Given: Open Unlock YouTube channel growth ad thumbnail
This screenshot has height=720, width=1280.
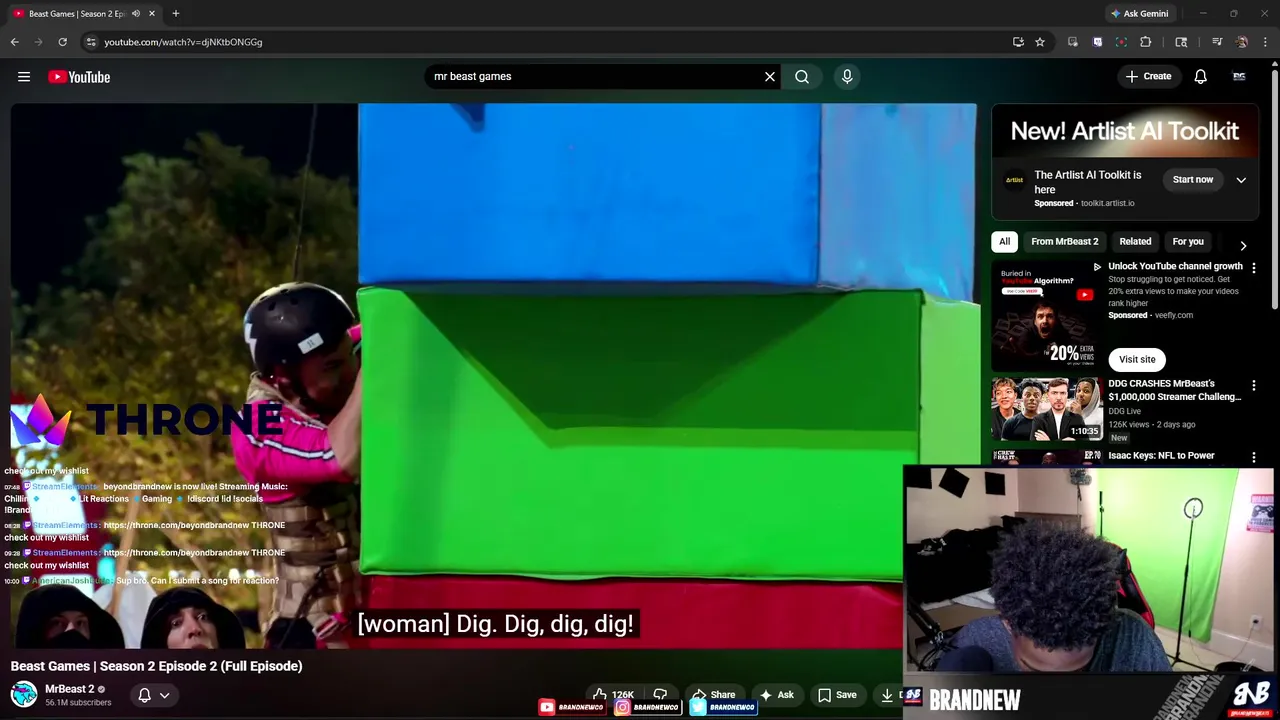Looking at the screenshot, I should coord(1047,316).
